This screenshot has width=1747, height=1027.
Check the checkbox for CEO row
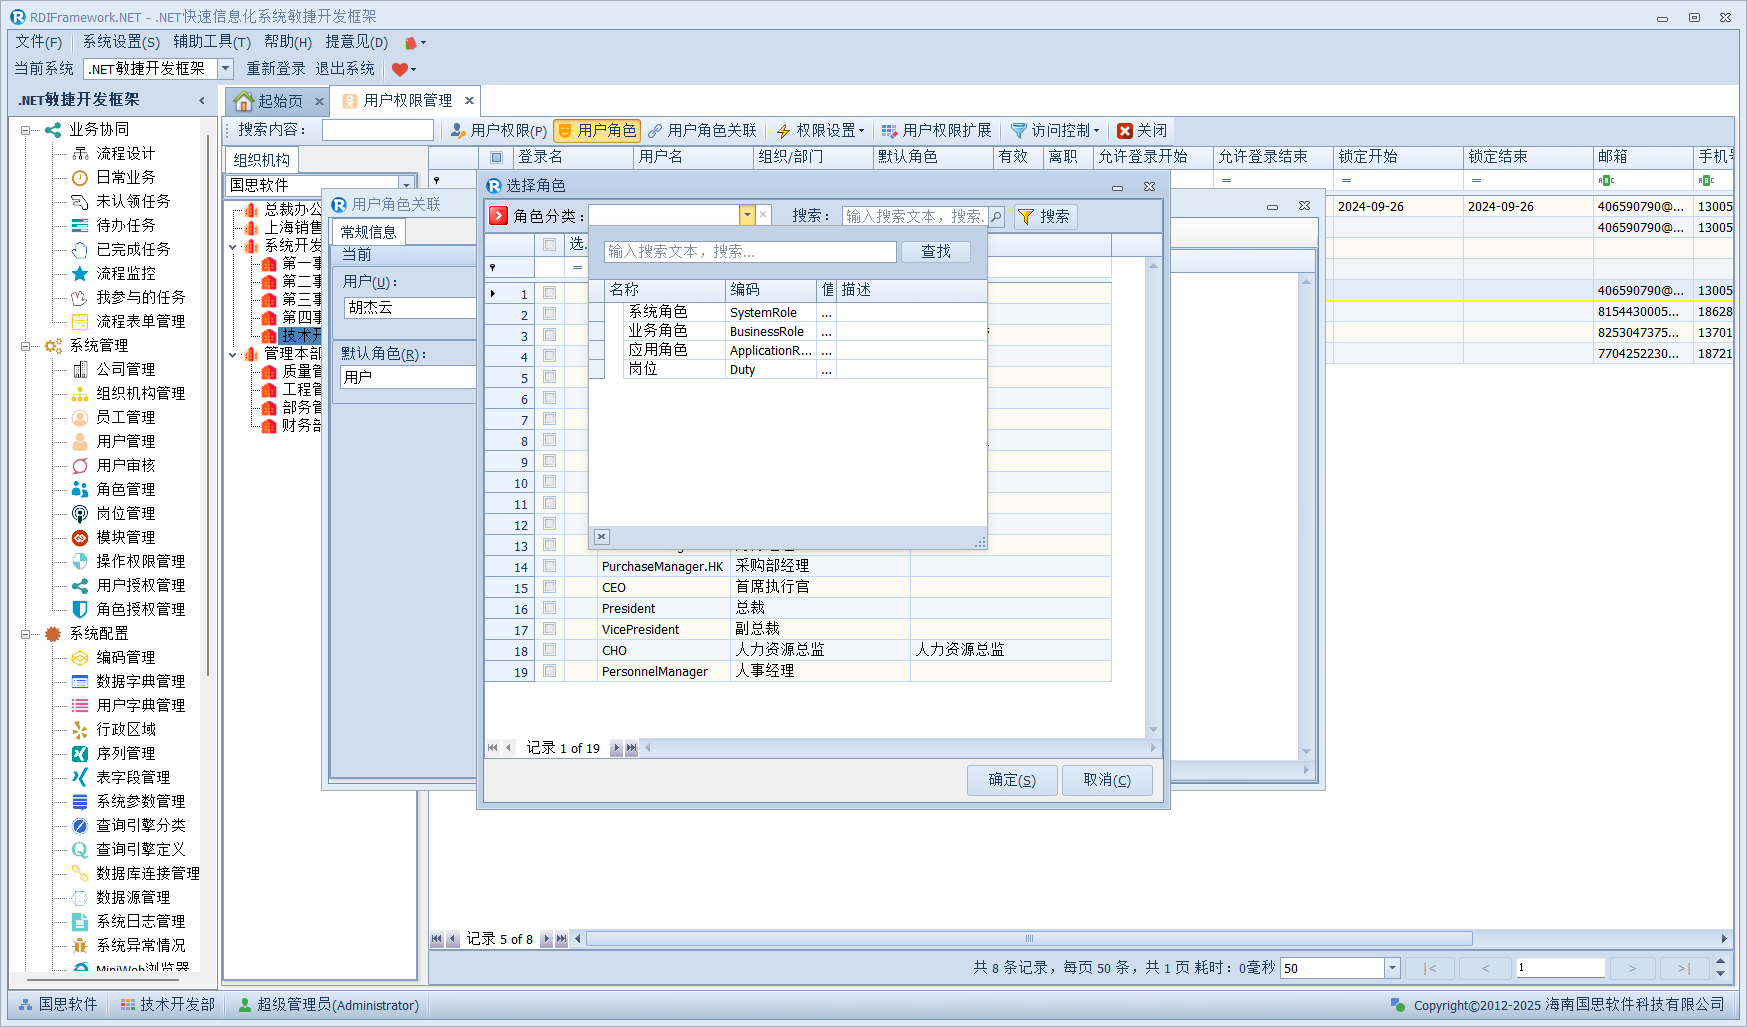[x=549, y=587]
